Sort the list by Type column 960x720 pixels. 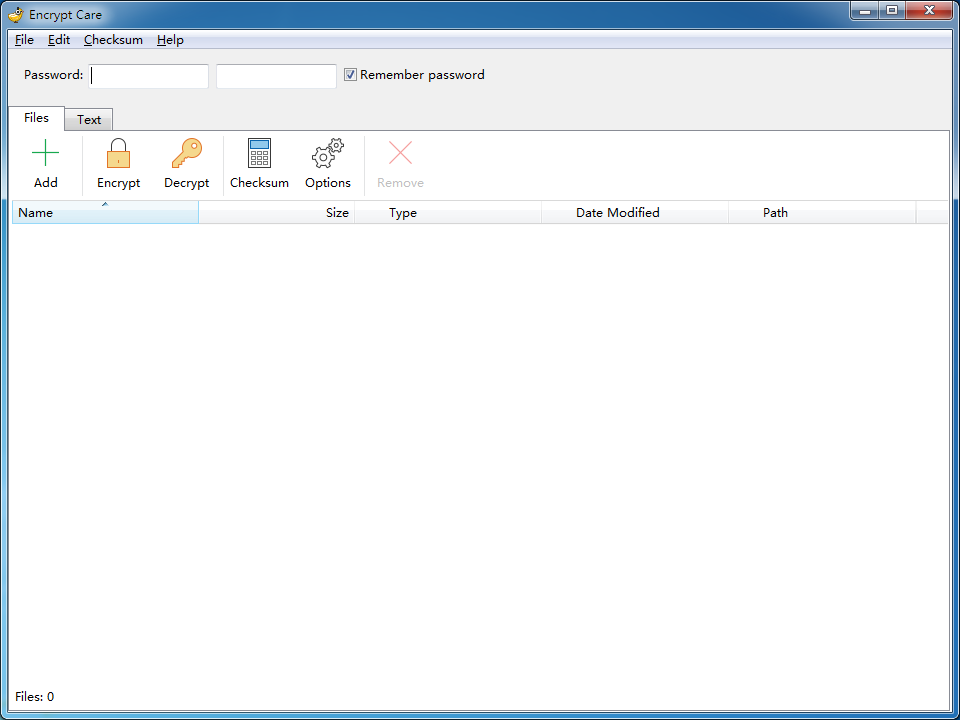click(448, 212)
